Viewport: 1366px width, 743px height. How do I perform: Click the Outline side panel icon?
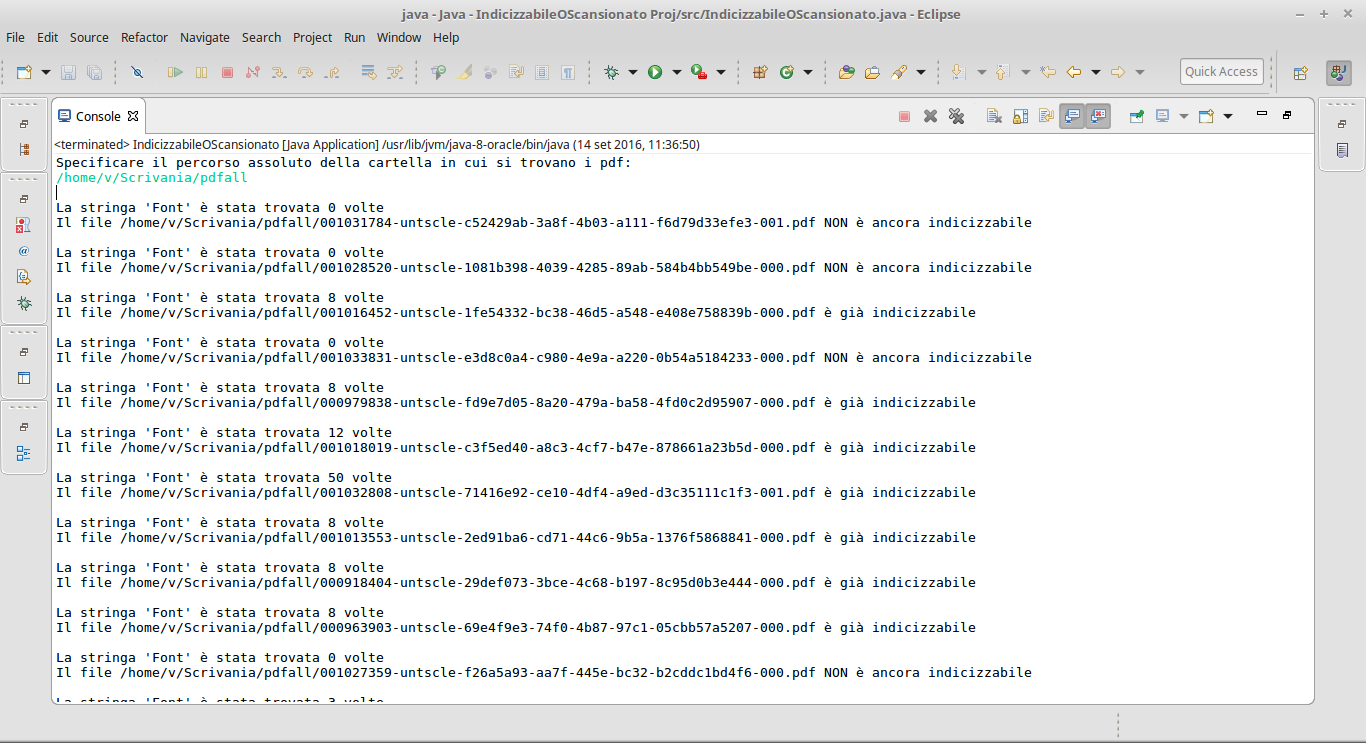24,453
